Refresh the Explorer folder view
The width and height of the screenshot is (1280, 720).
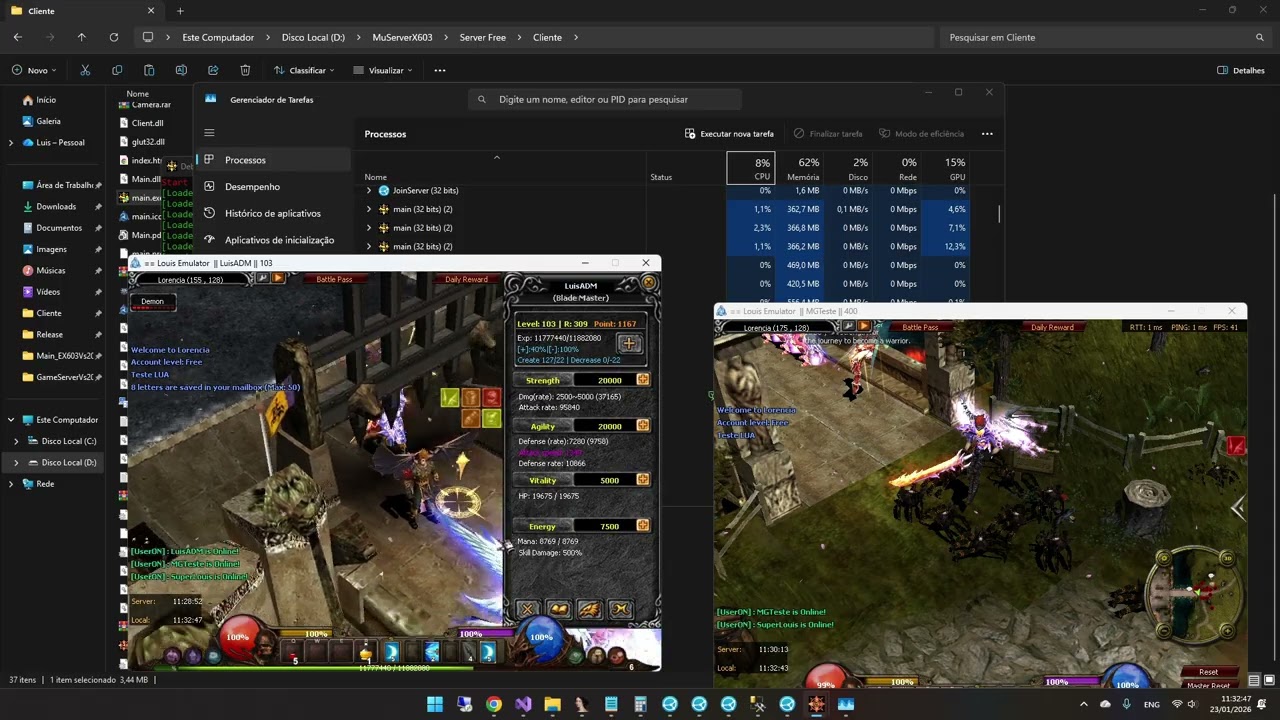click(x=114, y=37)
